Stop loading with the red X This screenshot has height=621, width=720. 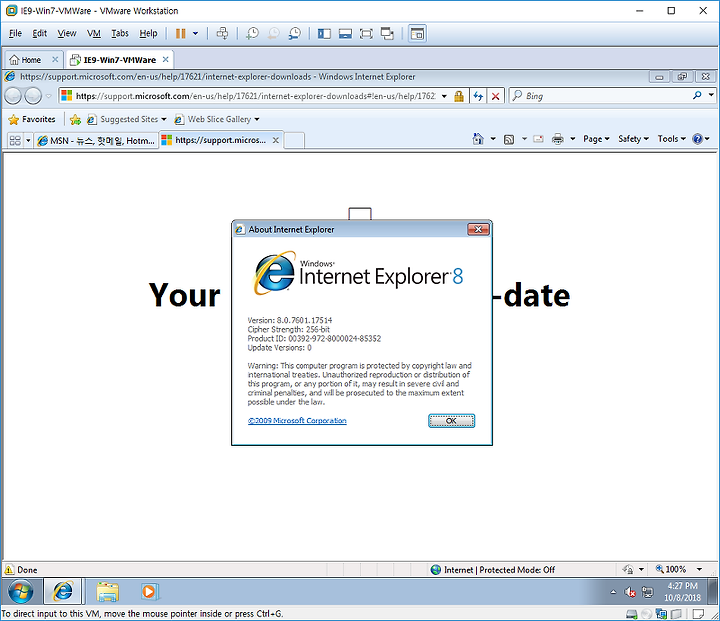point(495,96)
